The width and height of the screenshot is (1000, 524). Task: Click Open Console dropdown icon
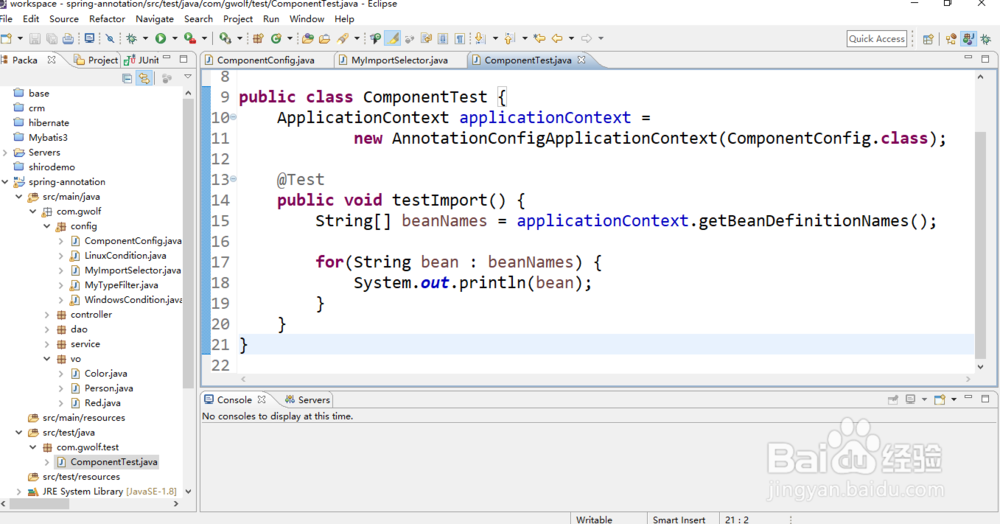point(953,400)
